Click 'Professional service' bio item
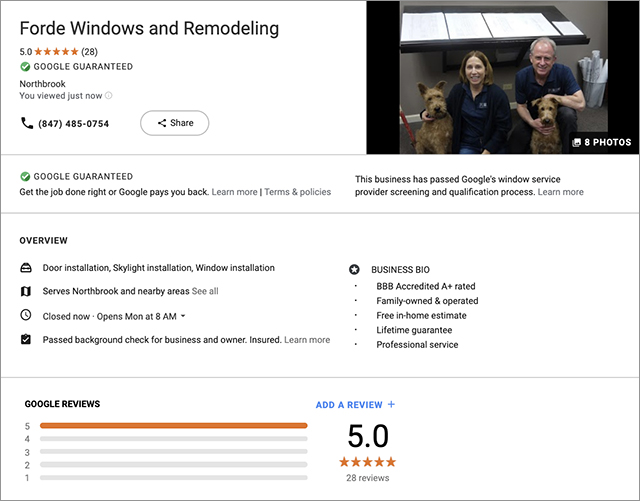The image size is (640, 501). click(x=417, y=345)
